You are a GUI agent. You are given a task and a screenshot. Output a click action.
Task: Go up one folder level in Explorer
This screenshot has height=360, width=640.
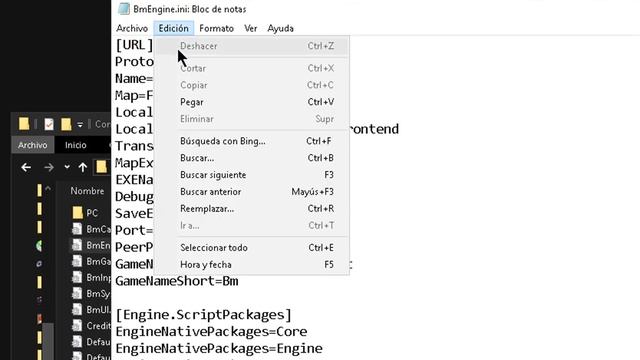pyautogui.click(x=83, y=167)
